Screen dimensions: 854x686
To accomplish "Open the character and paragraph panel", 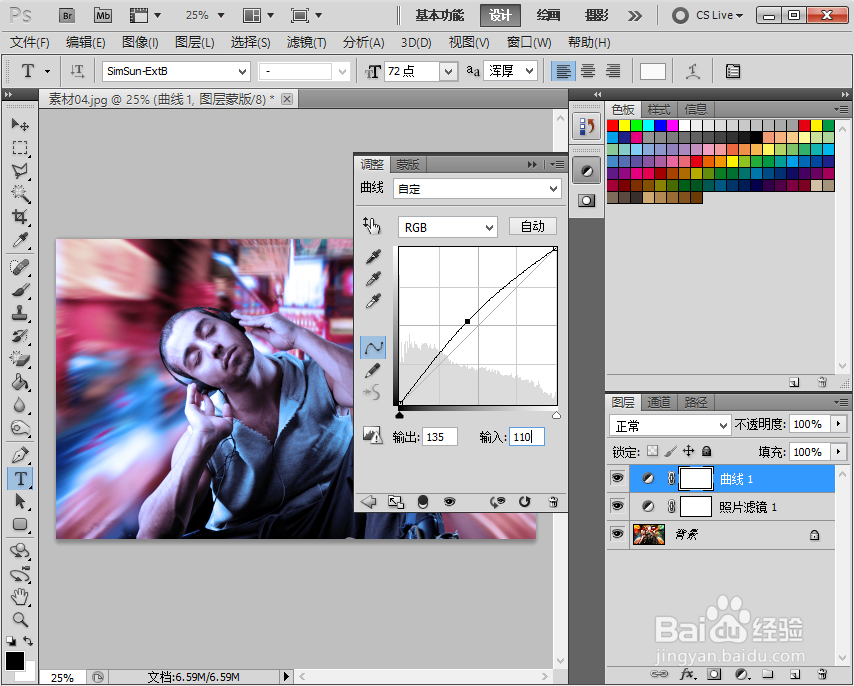I will click(x=733, y=71).
